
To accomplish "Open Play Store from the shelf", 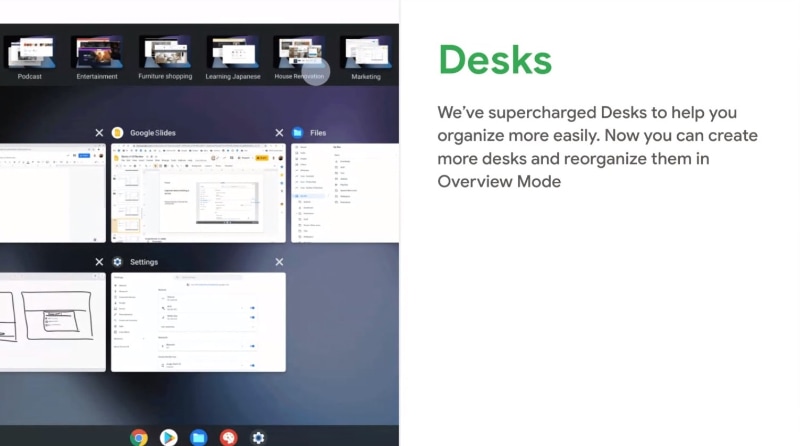I will click(168, 437).
